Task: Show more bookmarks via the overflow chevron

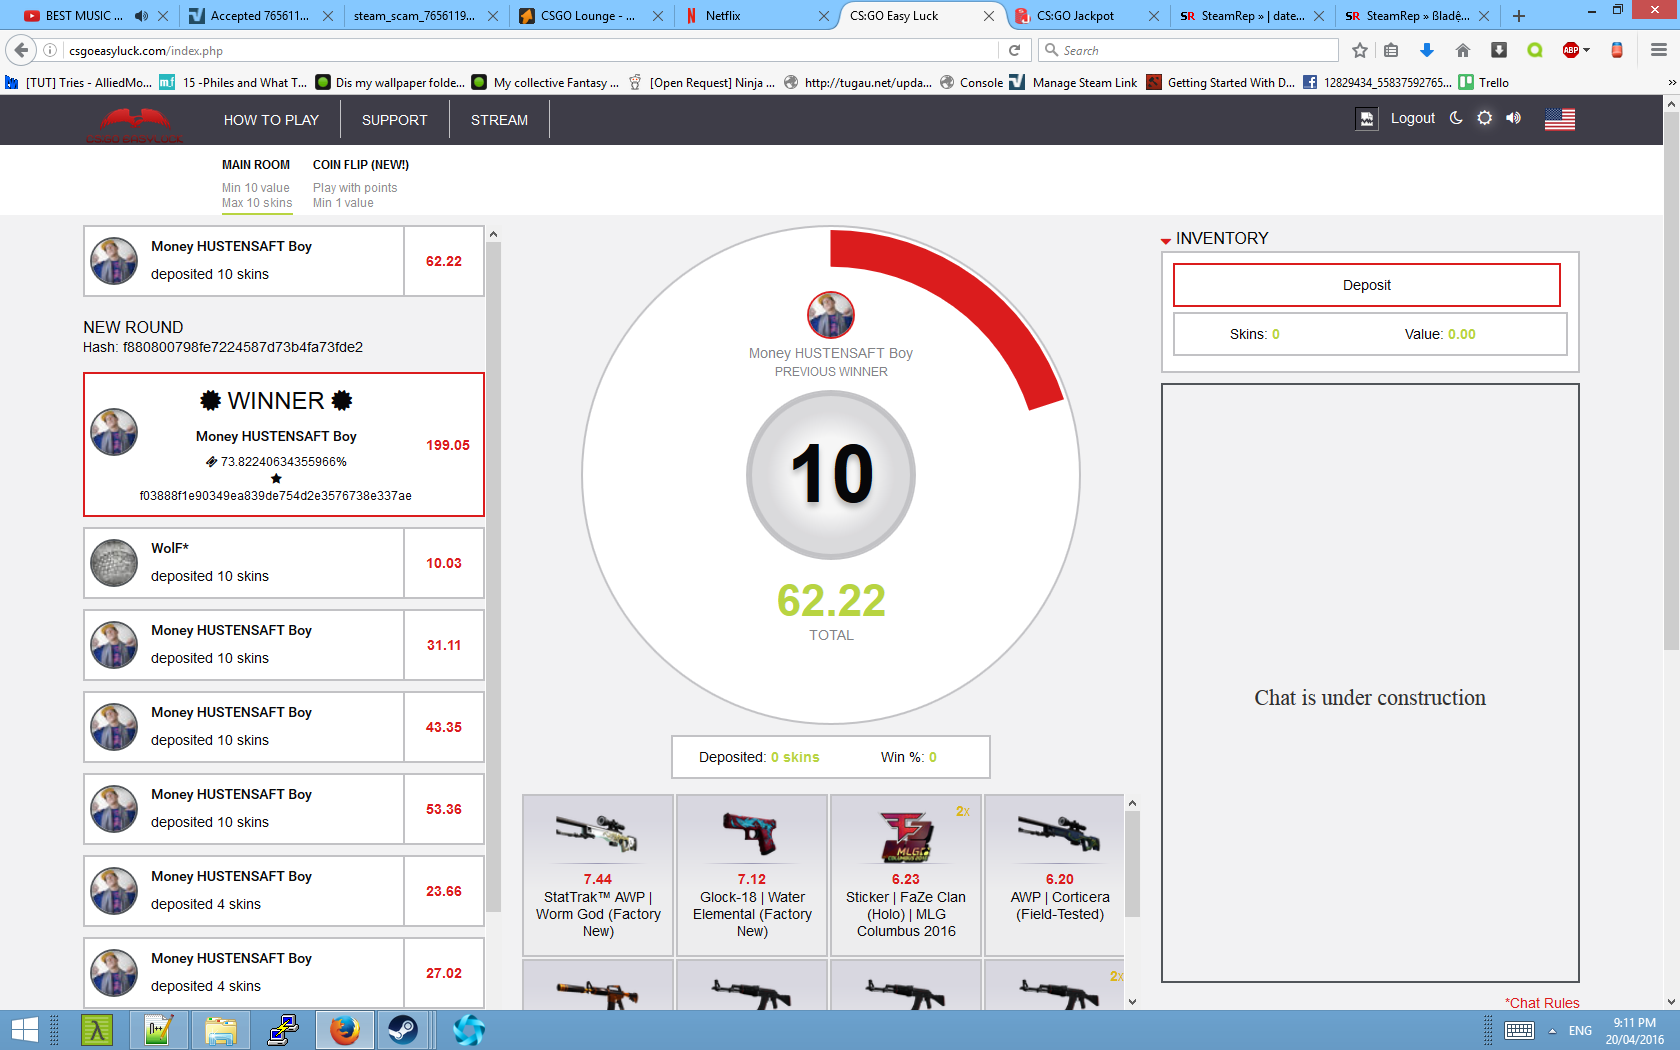Action: 1671,83
